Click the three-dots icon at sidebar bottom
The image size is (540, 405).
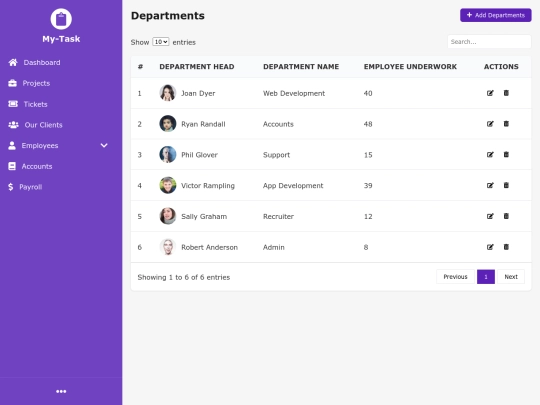[x=61, y=391]
